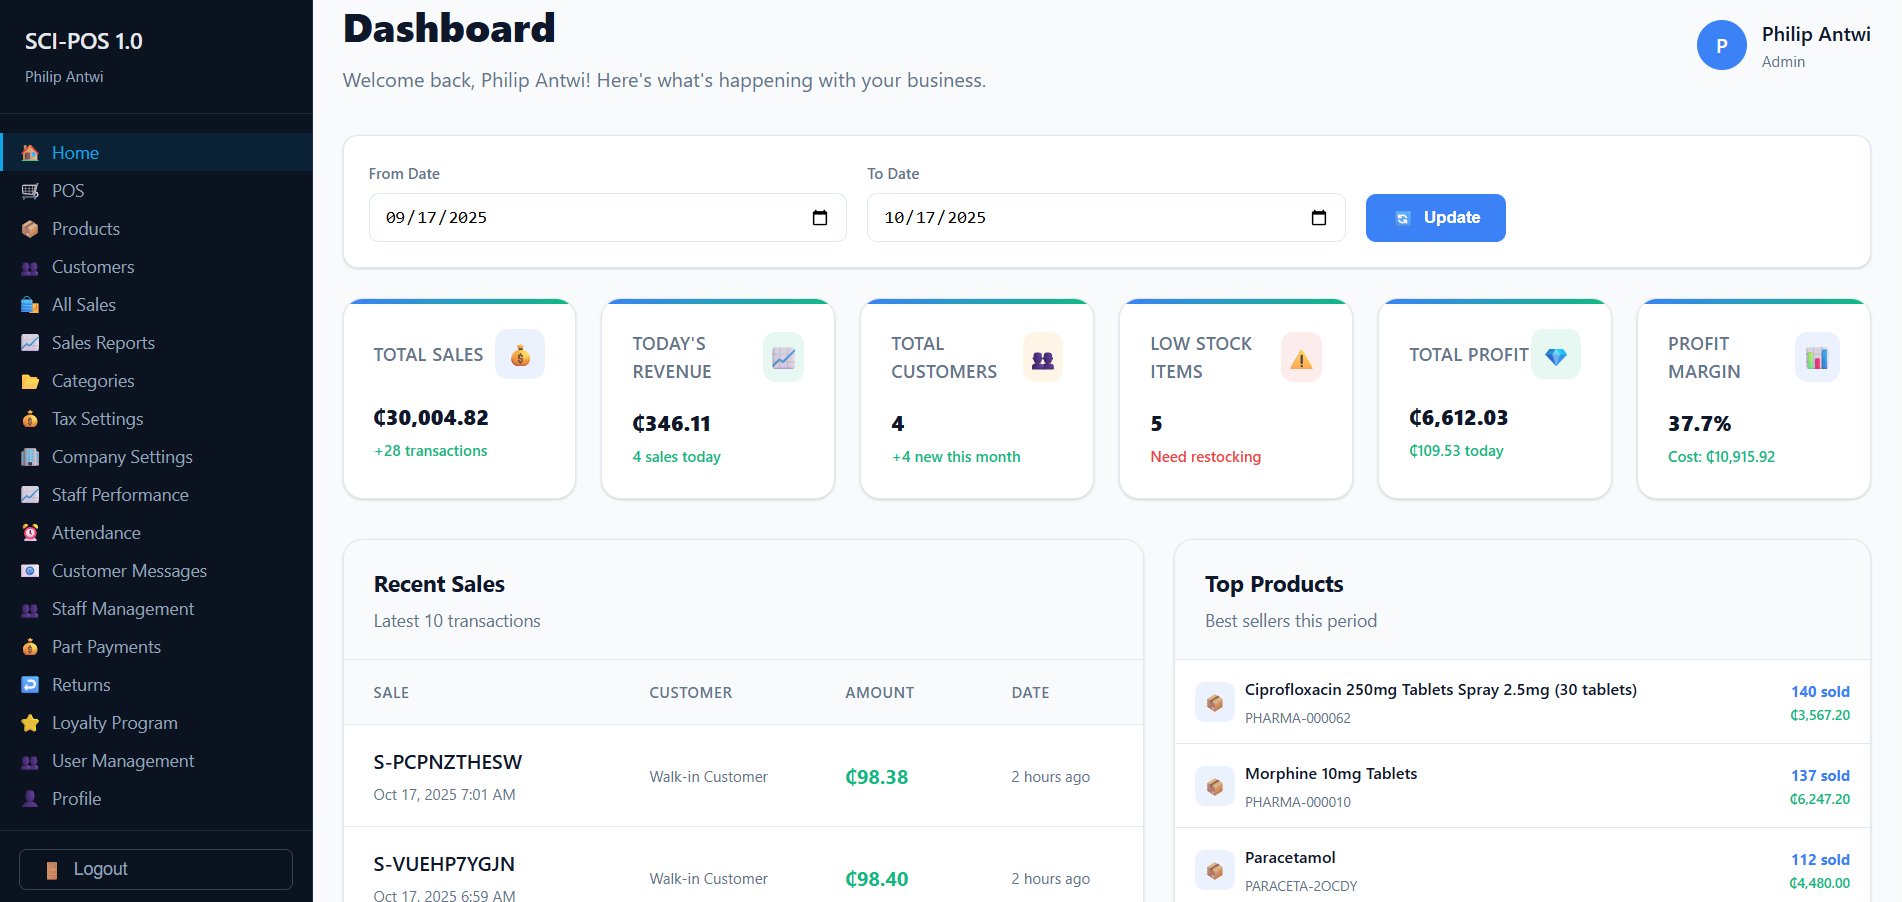Viewport: 1902px width, 902px height.
Task: Open the POS page from sidebar
Action: 68,191
